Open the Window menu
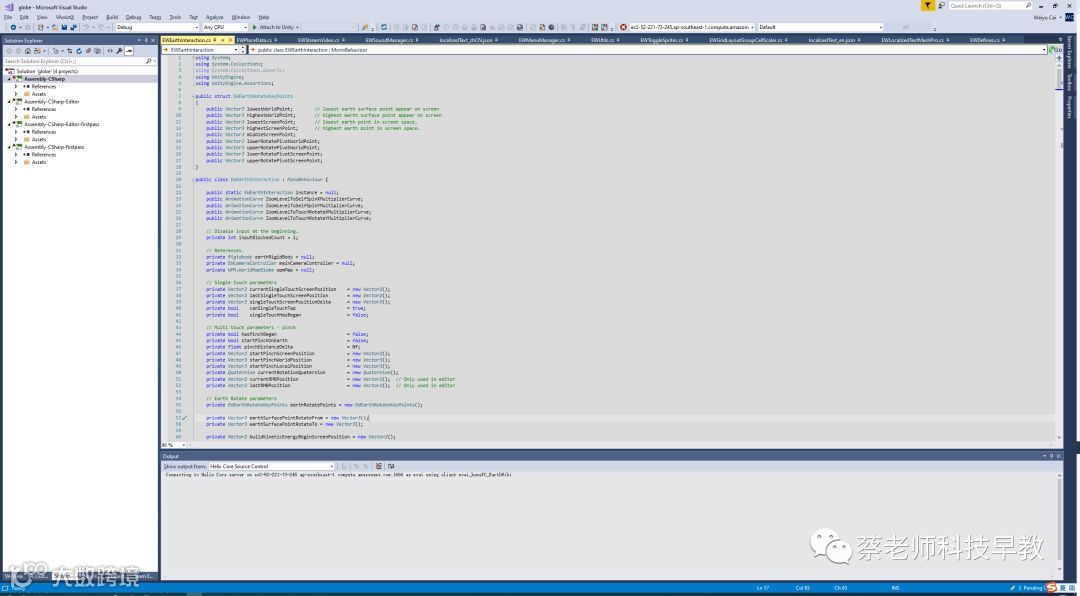Image resolution: width=1080 pixels, height=596 pixels. tap(240, 17)
